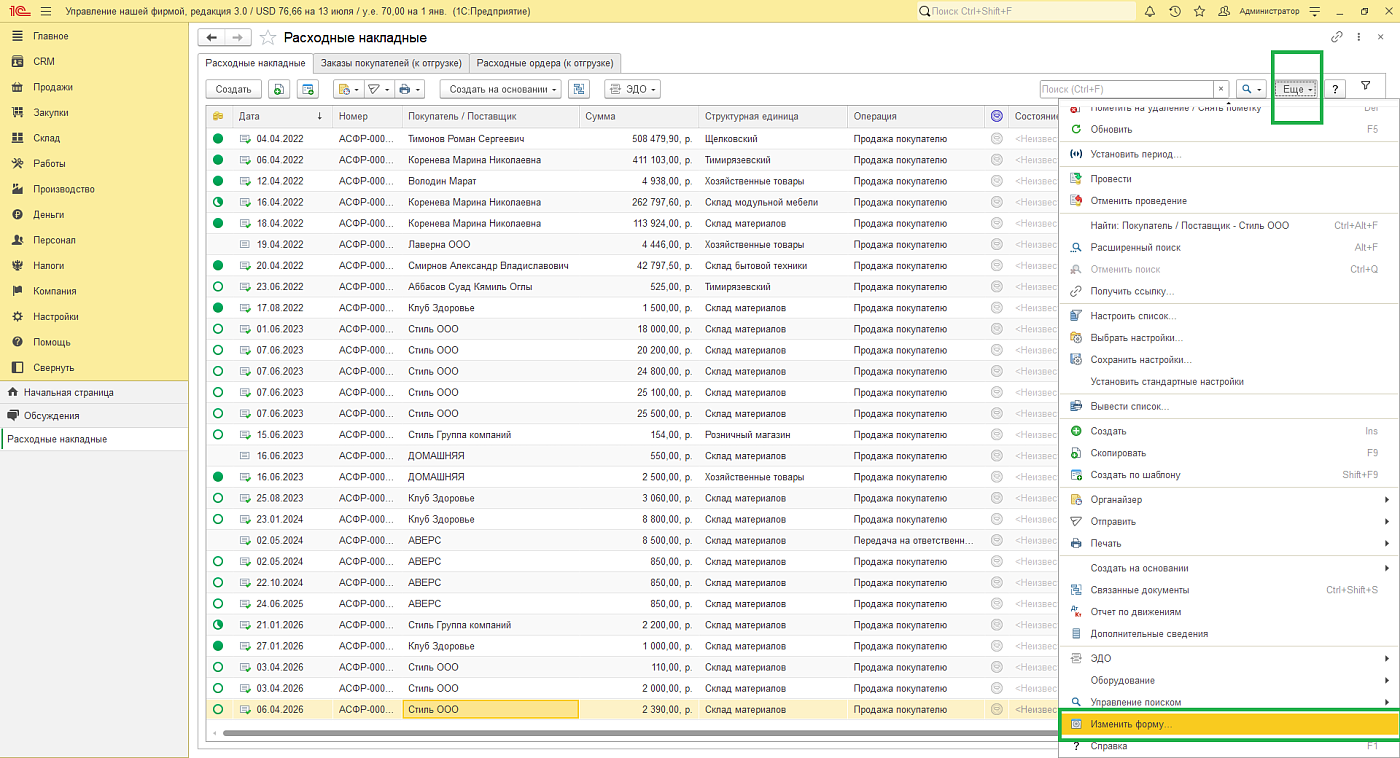This screenshot has height=758, width=1400.
Task: Open the Продажи section
Action: 94,87
